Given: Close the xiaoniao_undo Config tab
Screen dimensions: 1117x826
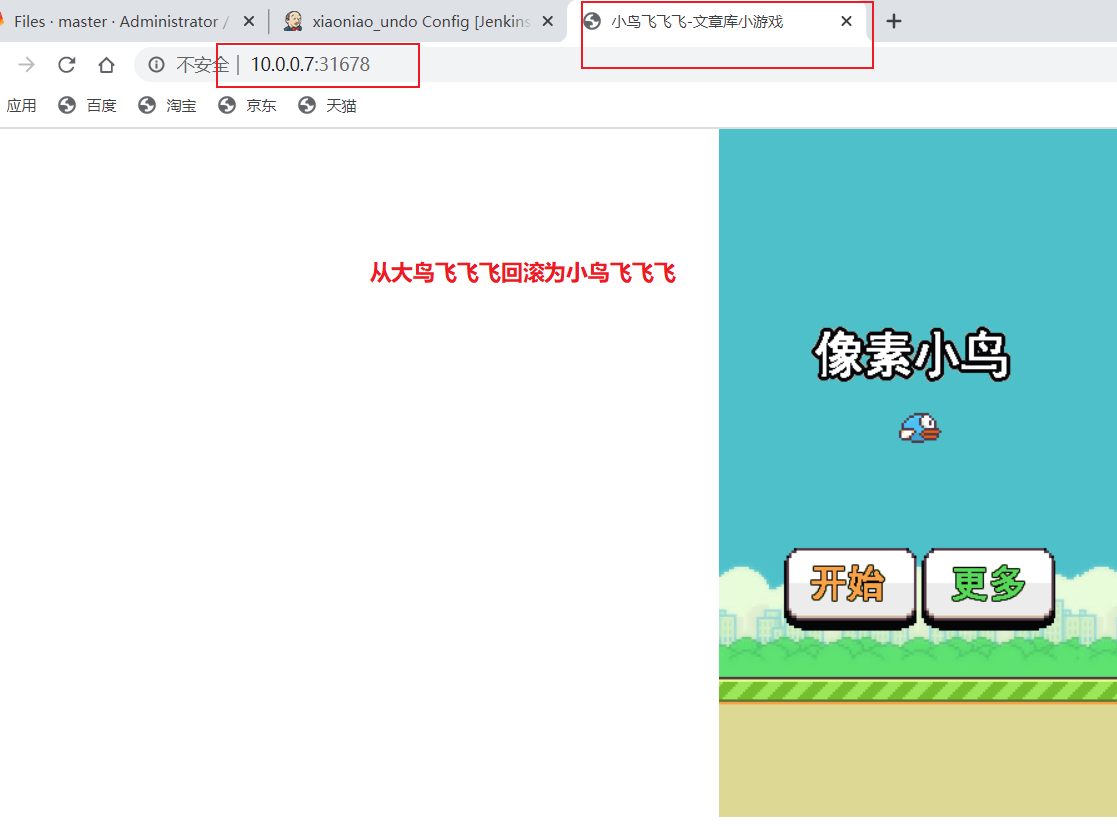Looking at the screenshot, I should pyautogui.click(x=547, y=21).
